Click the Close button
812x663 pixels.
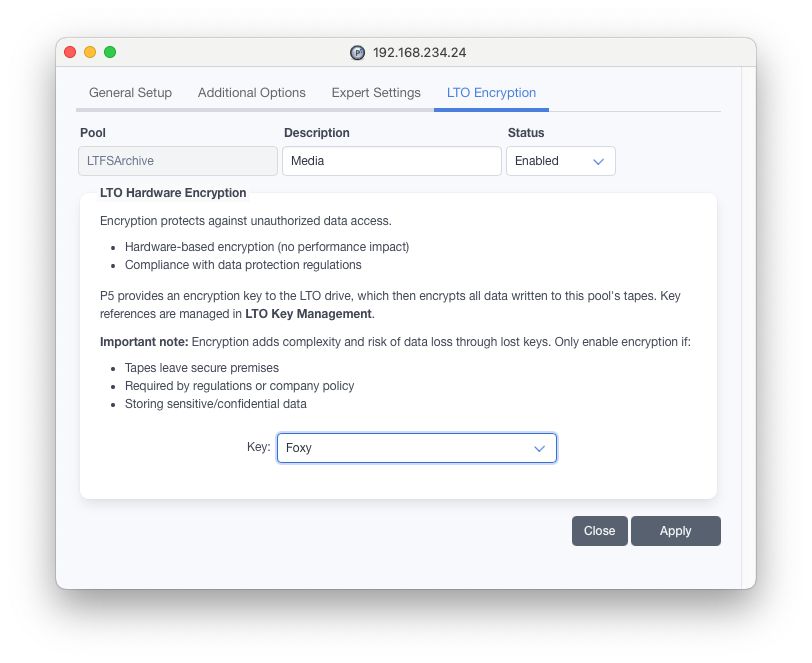(600, 531)
